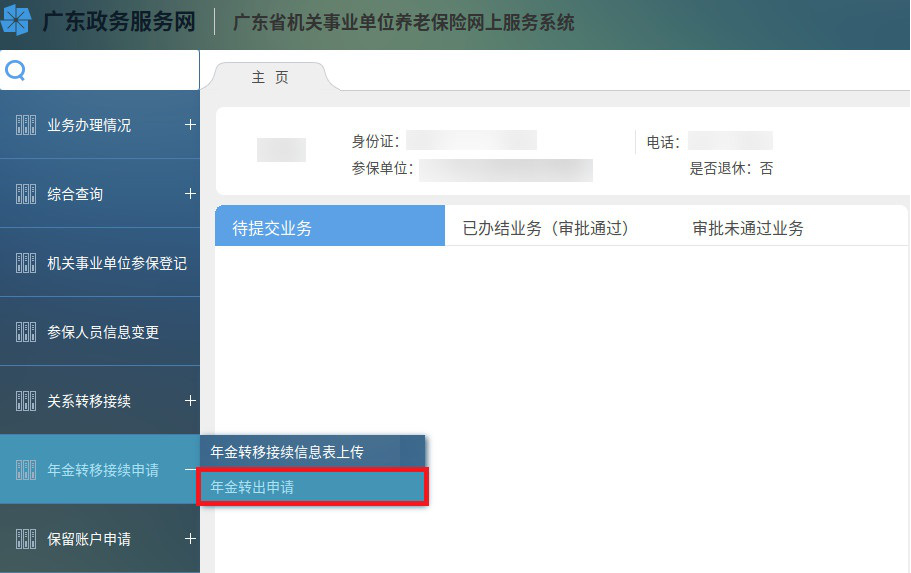The height and width of the screenshot is (573, 911).
Task: Click the search magnifier icon
Action: [15, 71]
